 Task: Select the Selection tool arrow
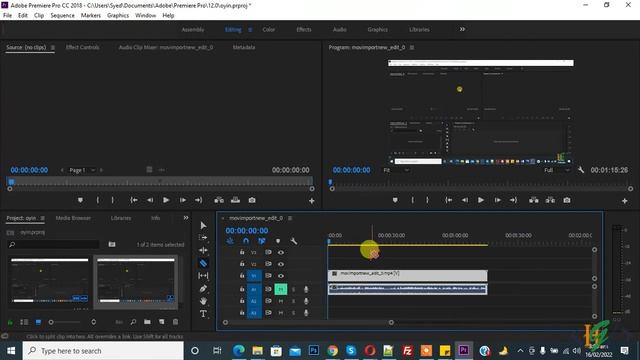click(x=203, y=225)
